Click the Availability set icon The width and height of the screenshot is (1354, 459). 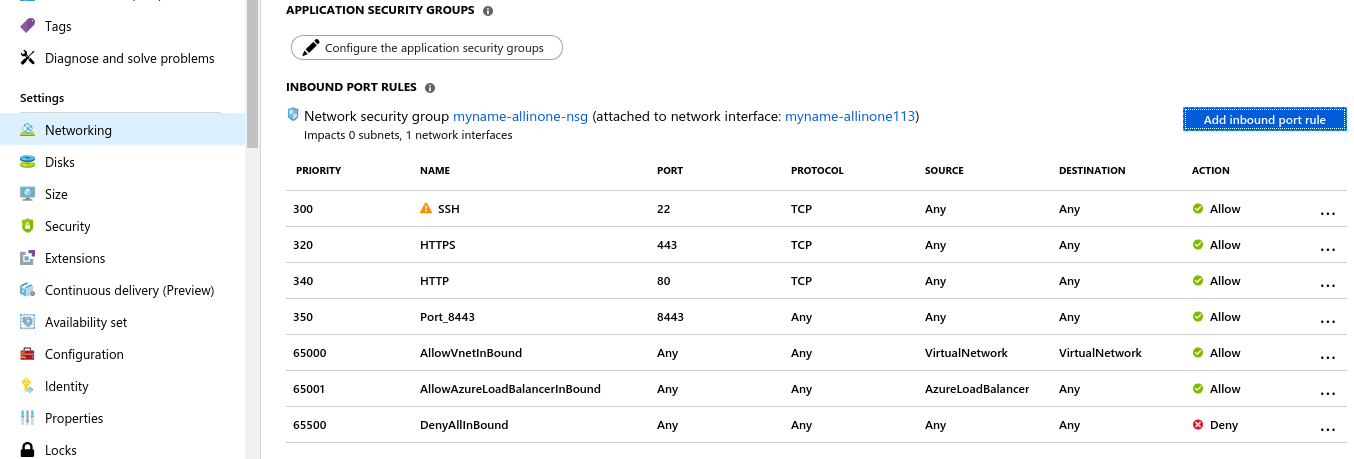27,322
